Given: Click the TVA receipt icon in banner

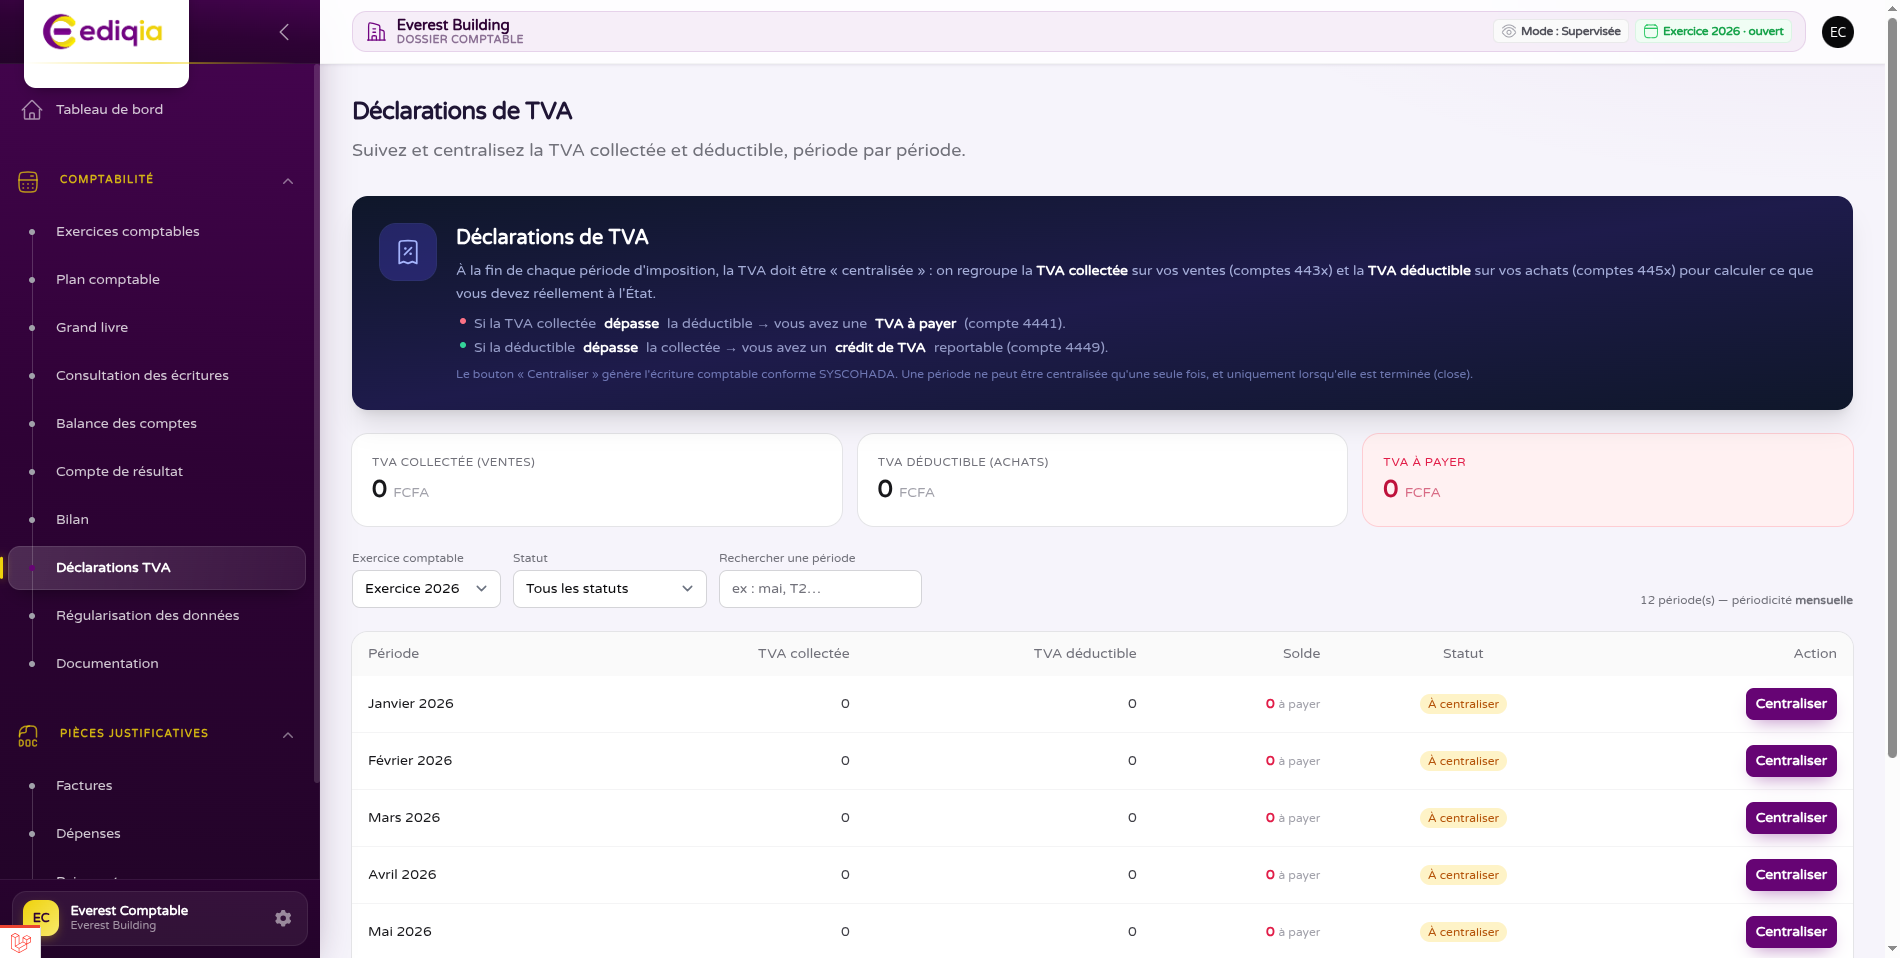Looking at the screenshot, I should (408, 252).
